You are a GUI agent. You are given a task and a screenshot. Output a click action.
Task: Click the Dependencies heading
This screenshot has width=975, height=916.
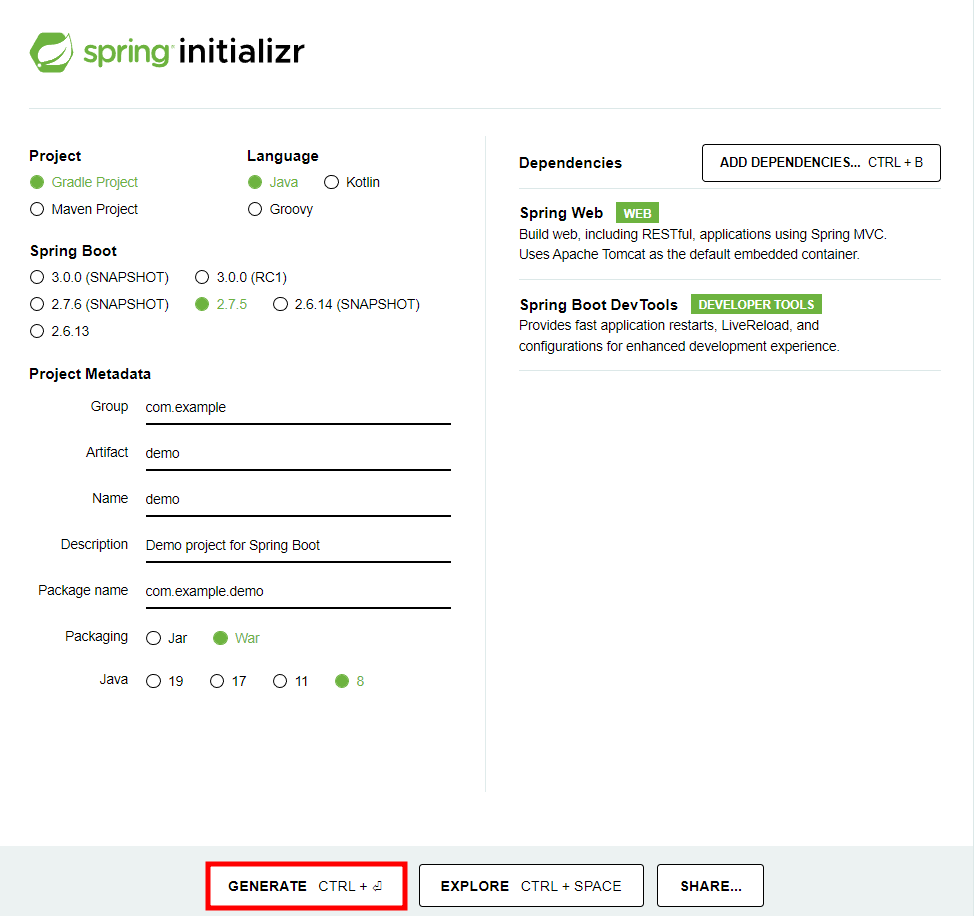(x=570, y=163)
